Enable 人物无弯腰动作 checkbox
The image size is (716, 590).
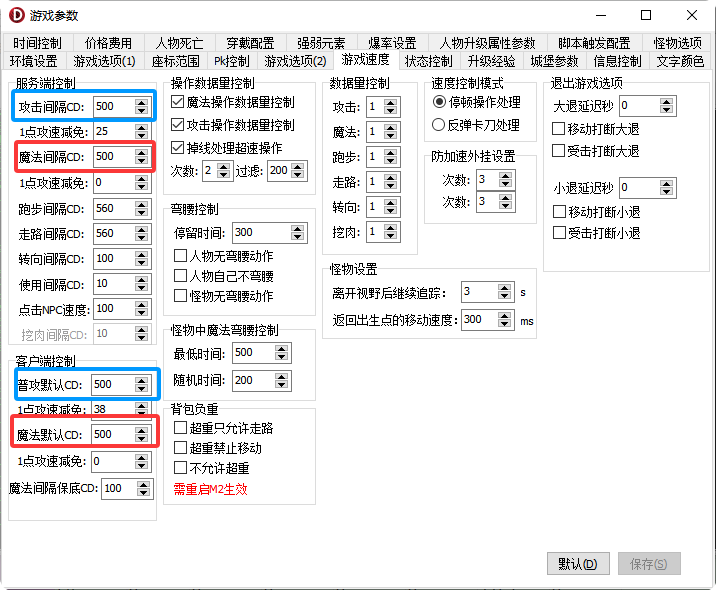pyautogui.click(x=223, y=256)
